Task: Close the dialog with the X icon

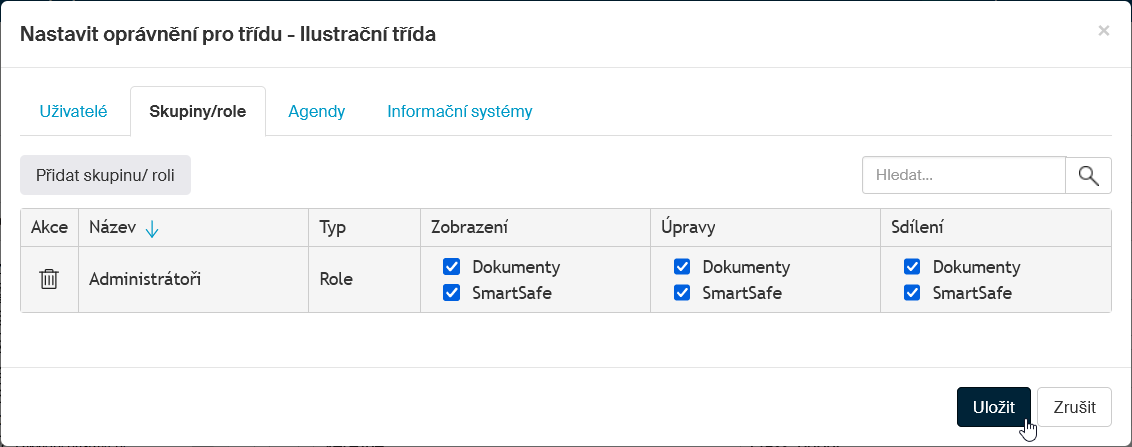Action: point(1103,31)
